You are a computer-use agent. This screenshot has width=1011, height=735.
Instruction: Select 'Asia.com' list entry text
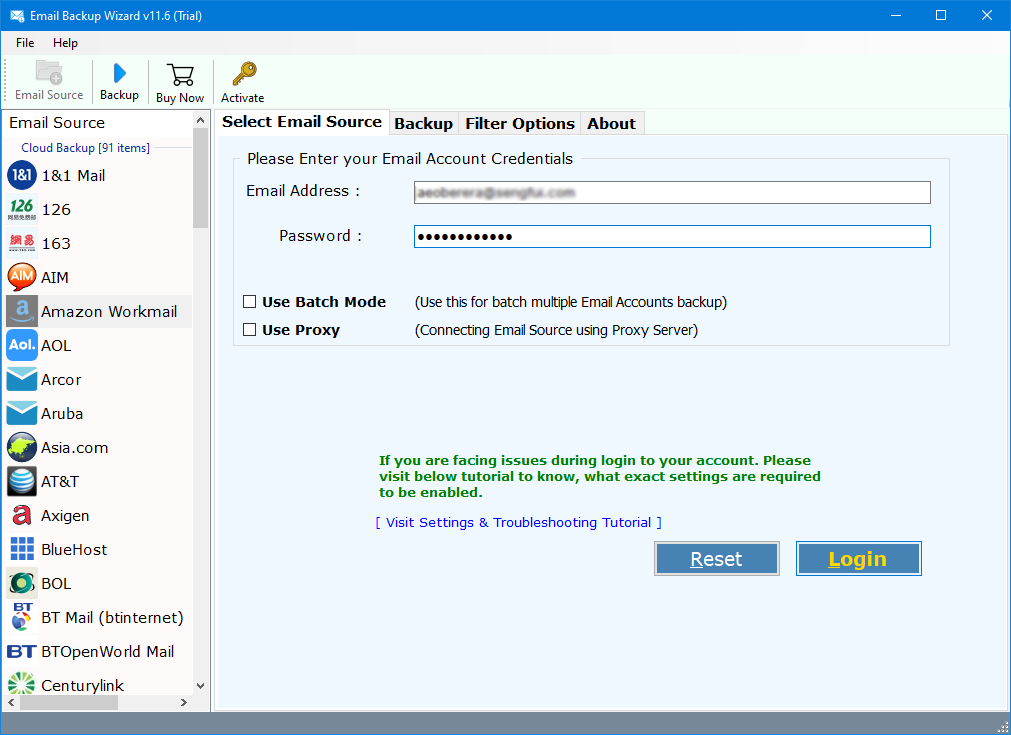coord(75,447)
